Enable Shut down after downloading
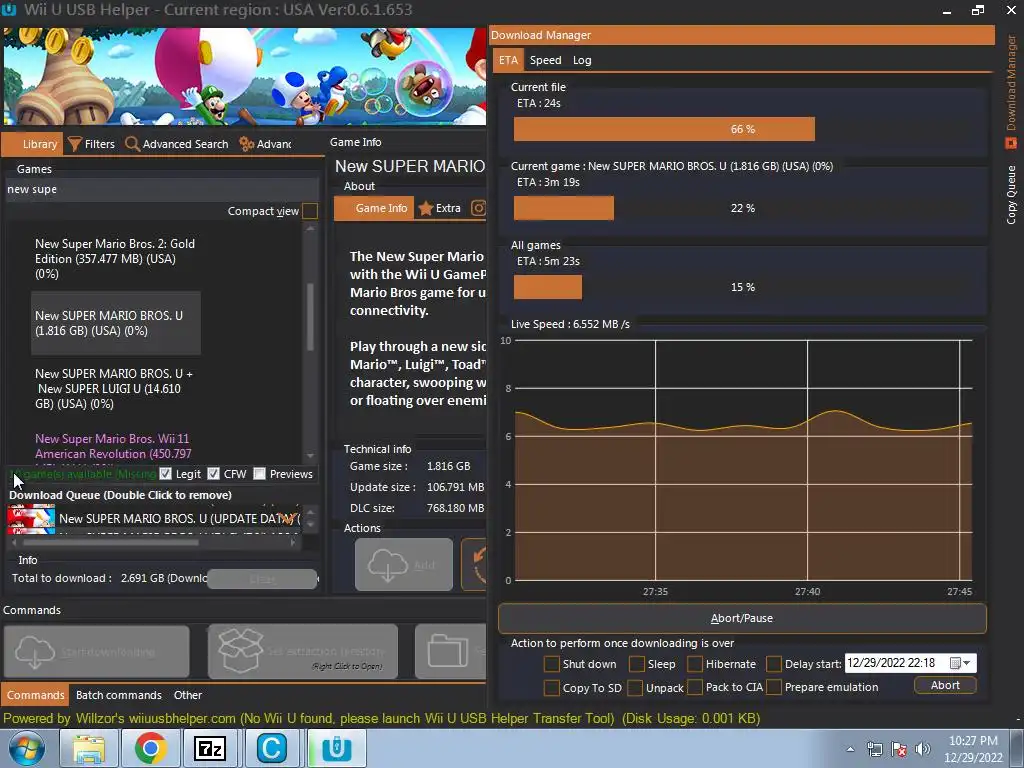This screenshot has width=1024, height=768. pyautogui.click(x=552, y=664)
